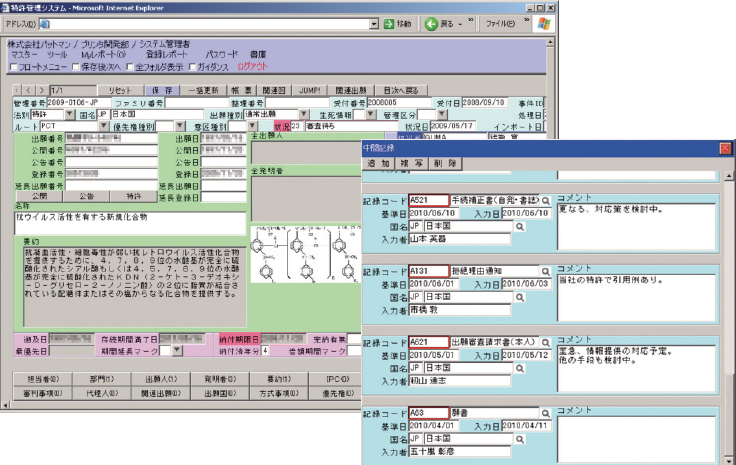Click the 発明者(3) button
This screenshot has height=465, width=736.
coord(220,379)
